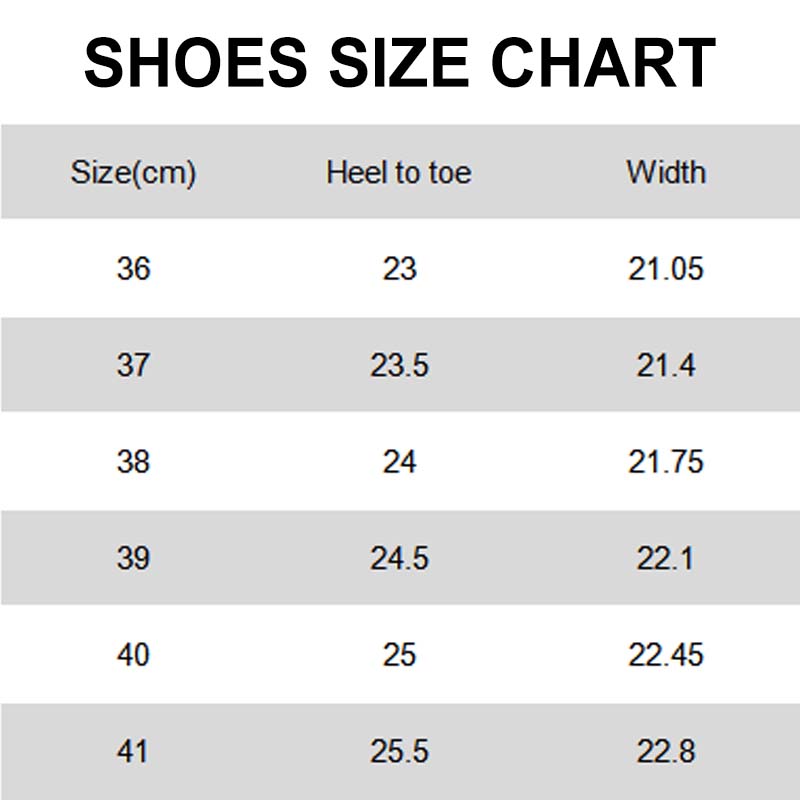This screenshot has height=800, width=800.
Task: Click the heel to toe value 25.5
Action: pyautogui.click(x=399, y=751)
